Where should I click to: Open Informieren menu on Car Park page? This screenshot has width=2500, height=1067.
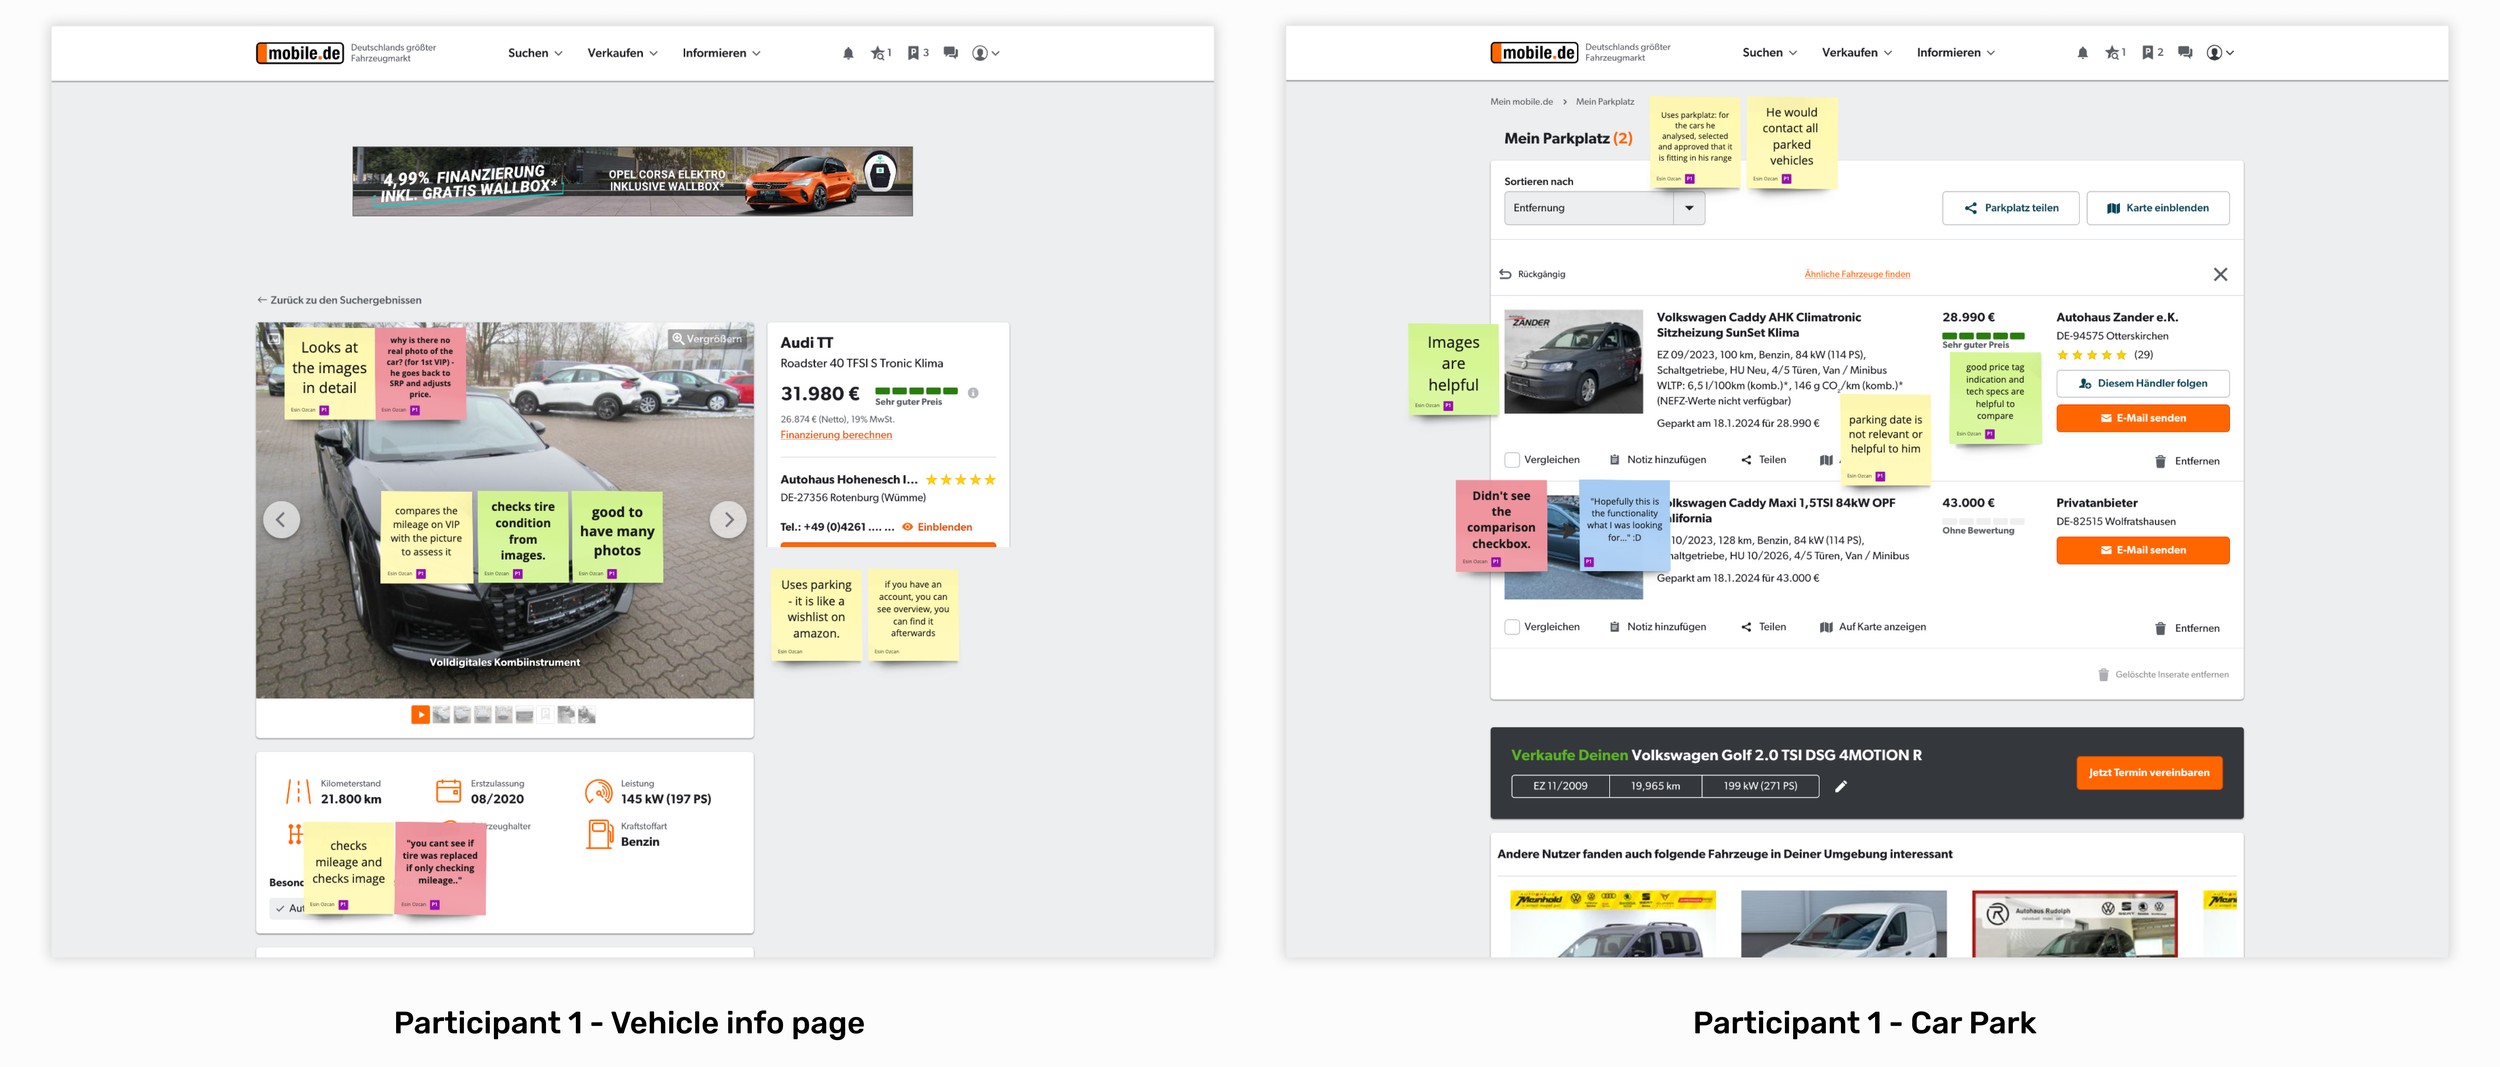pyautogui.click(x=1955, y=53)
